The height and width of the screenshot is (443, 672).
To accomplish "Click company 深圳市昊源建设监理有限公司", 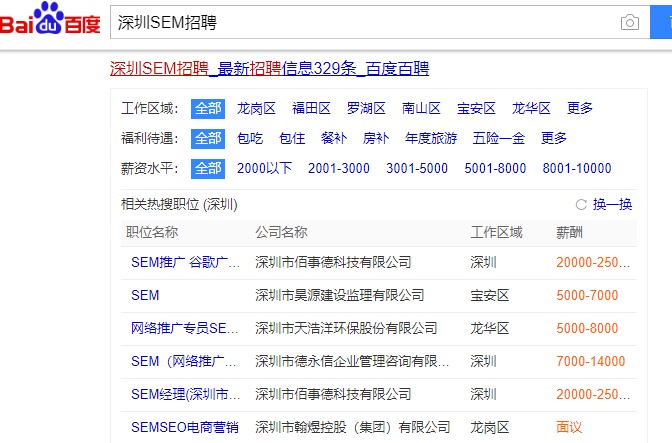I will (x=339, y=296).
